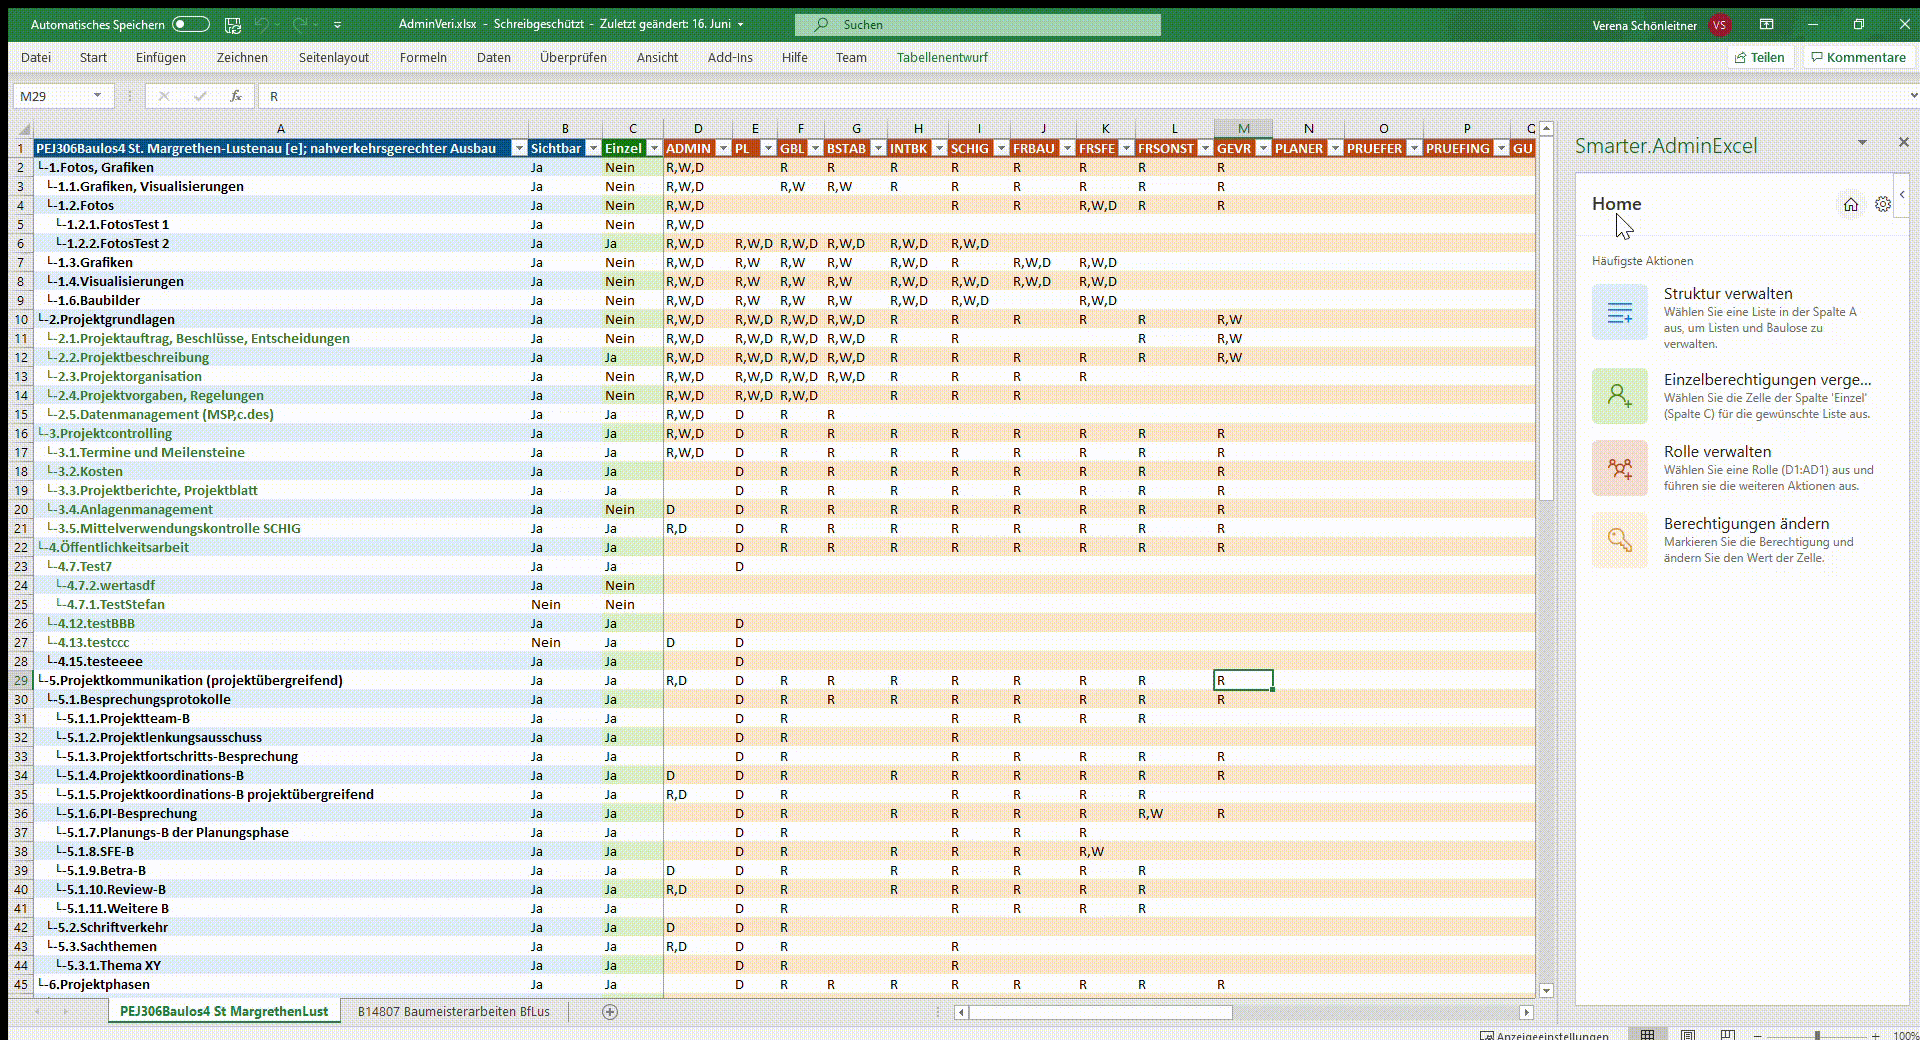
Task: Open the B14807 Baumeisterarbeiten BfLus sheet tab
Action: pos(453,1012)
